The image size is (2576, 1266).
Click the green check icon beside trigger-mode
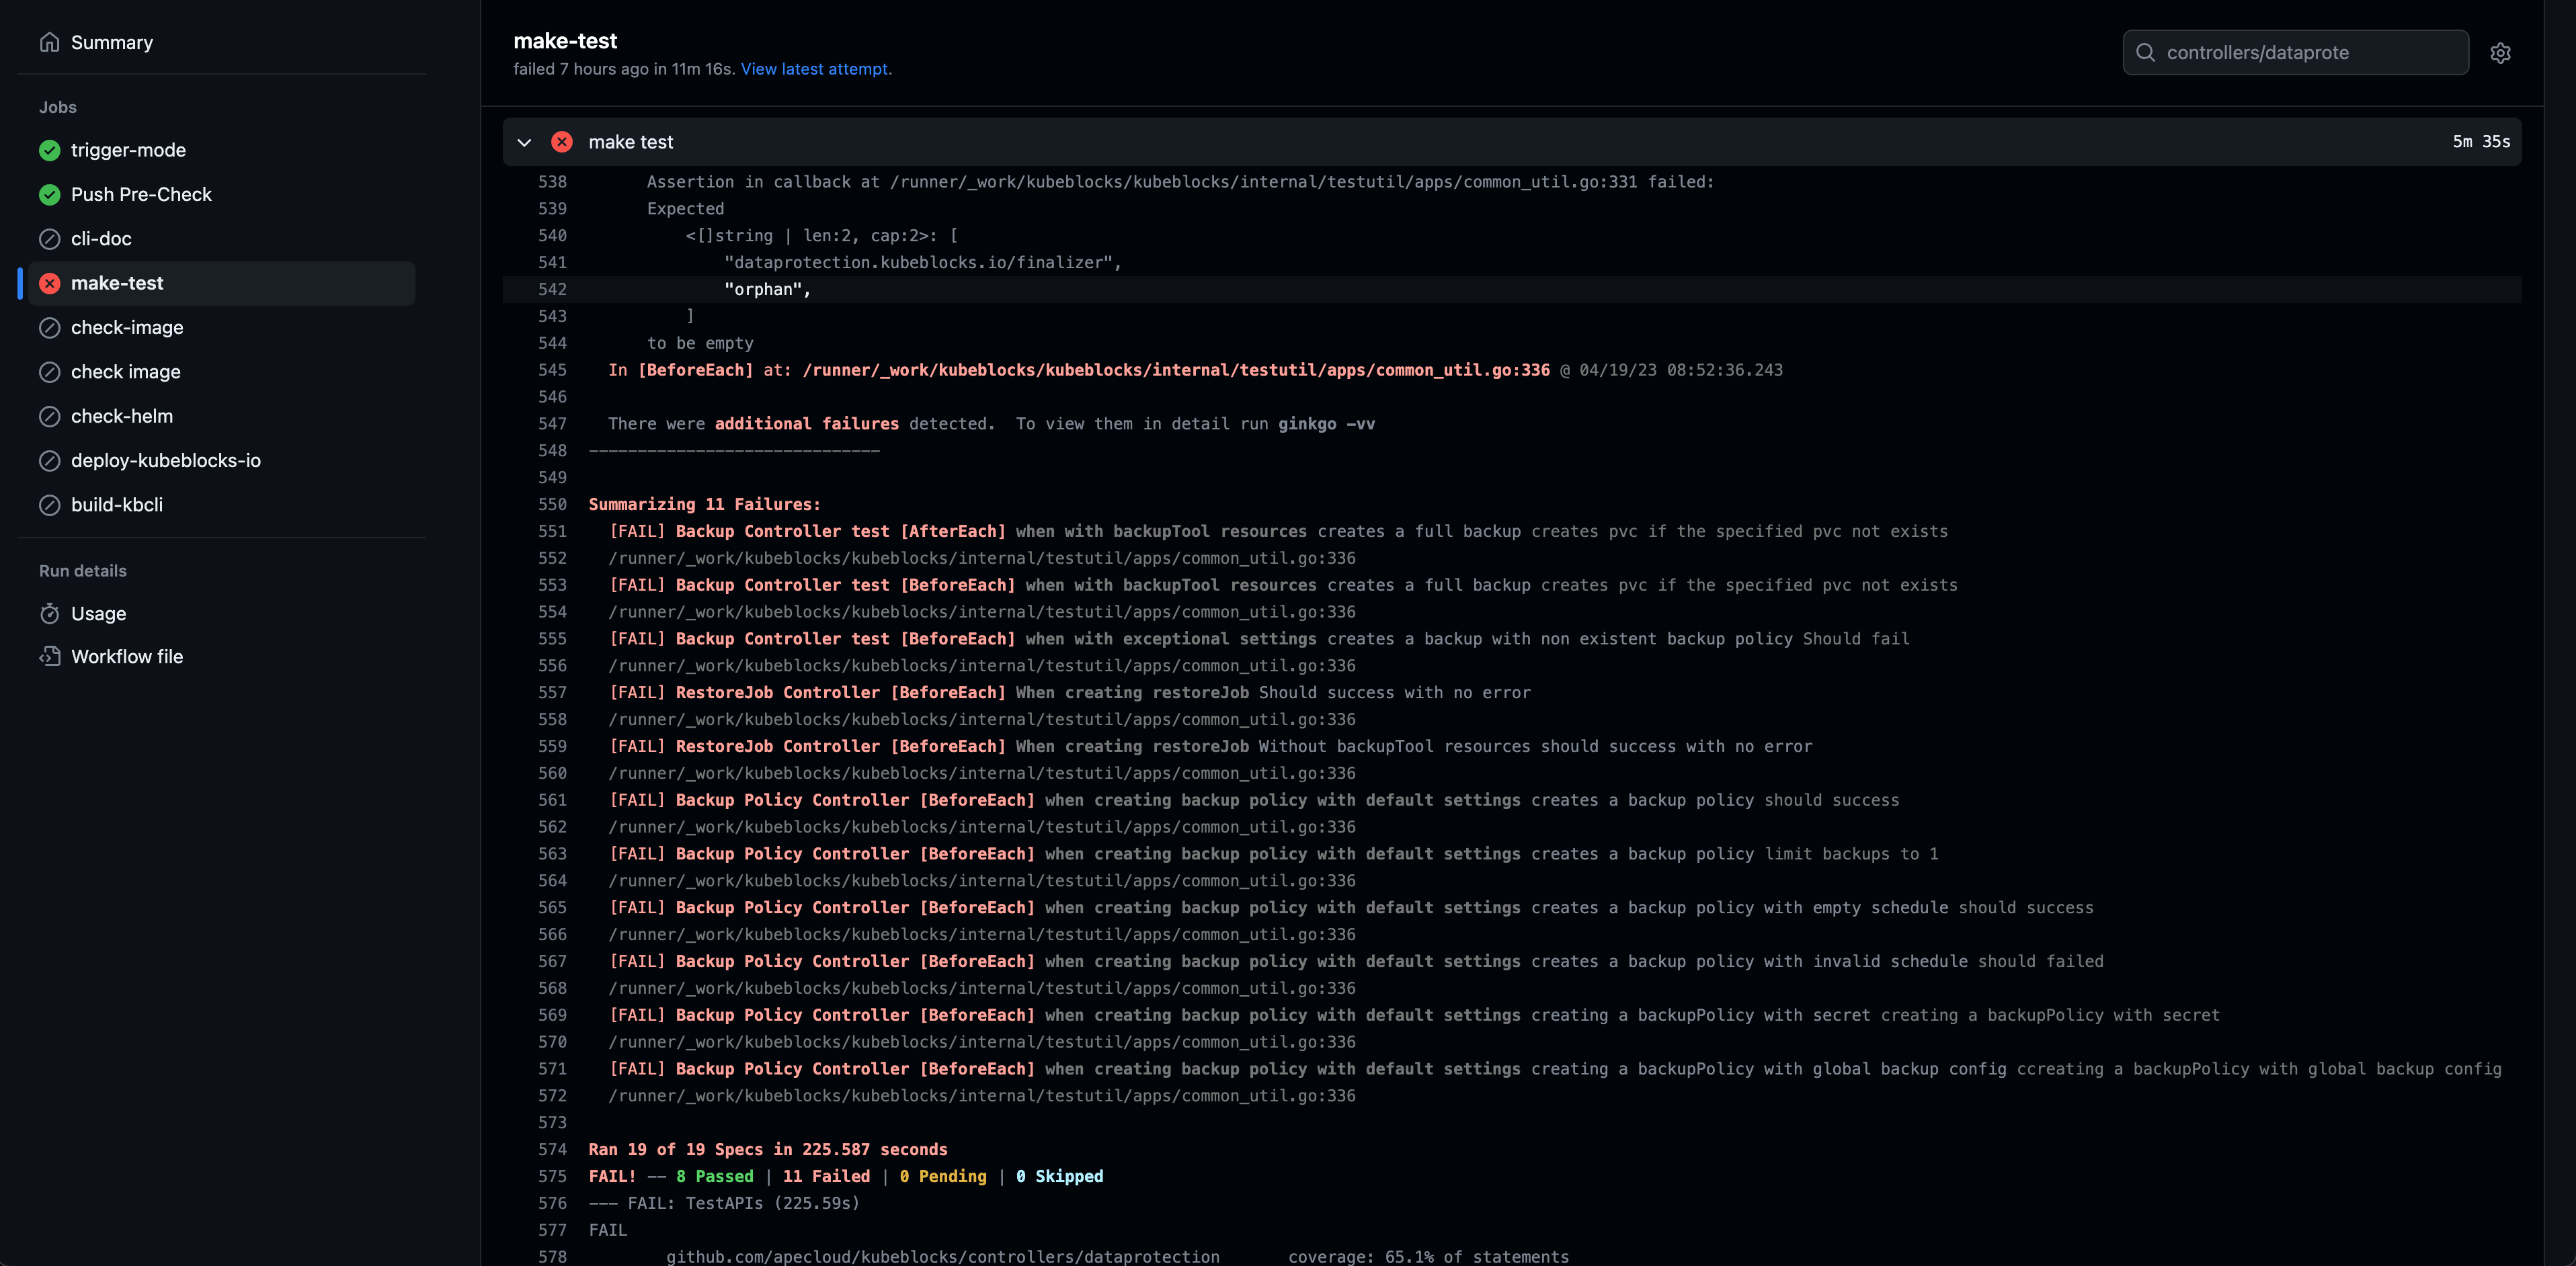[x=49, y=150]
